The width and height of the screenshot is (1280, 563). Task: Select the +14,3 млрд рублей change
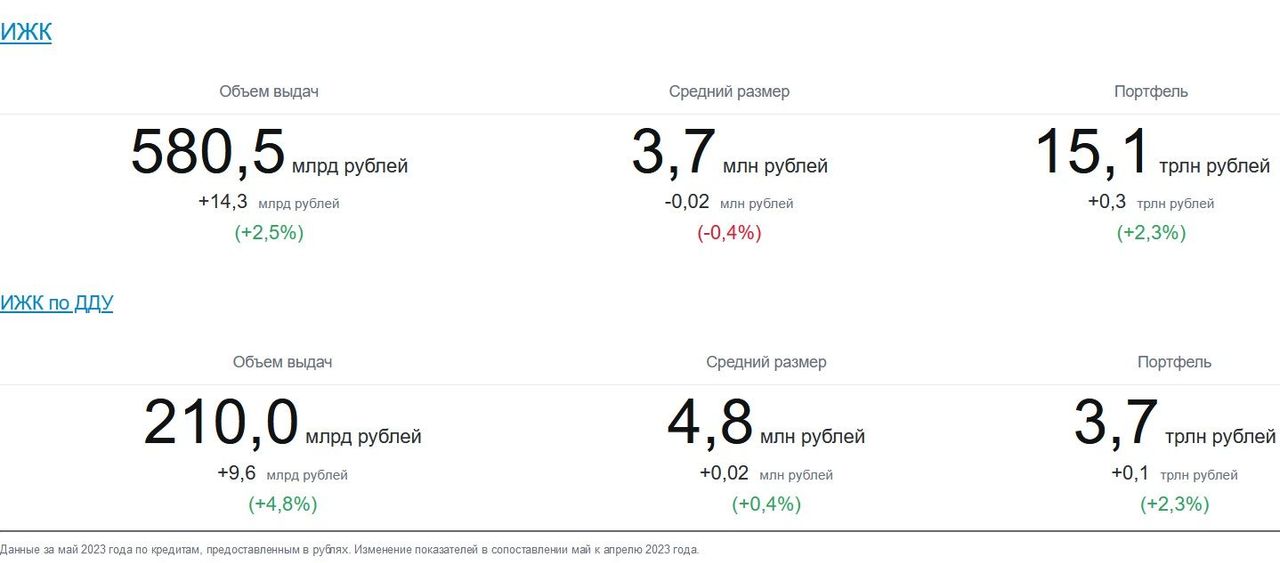(x=268, y=202)
